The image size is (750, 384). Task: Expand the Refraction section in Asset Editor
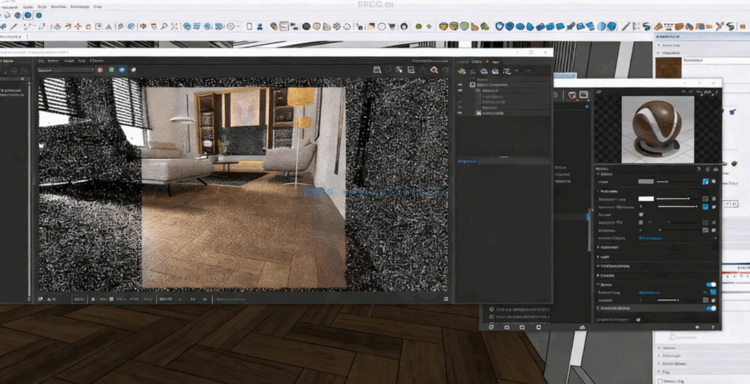click(x=598, y=247)
